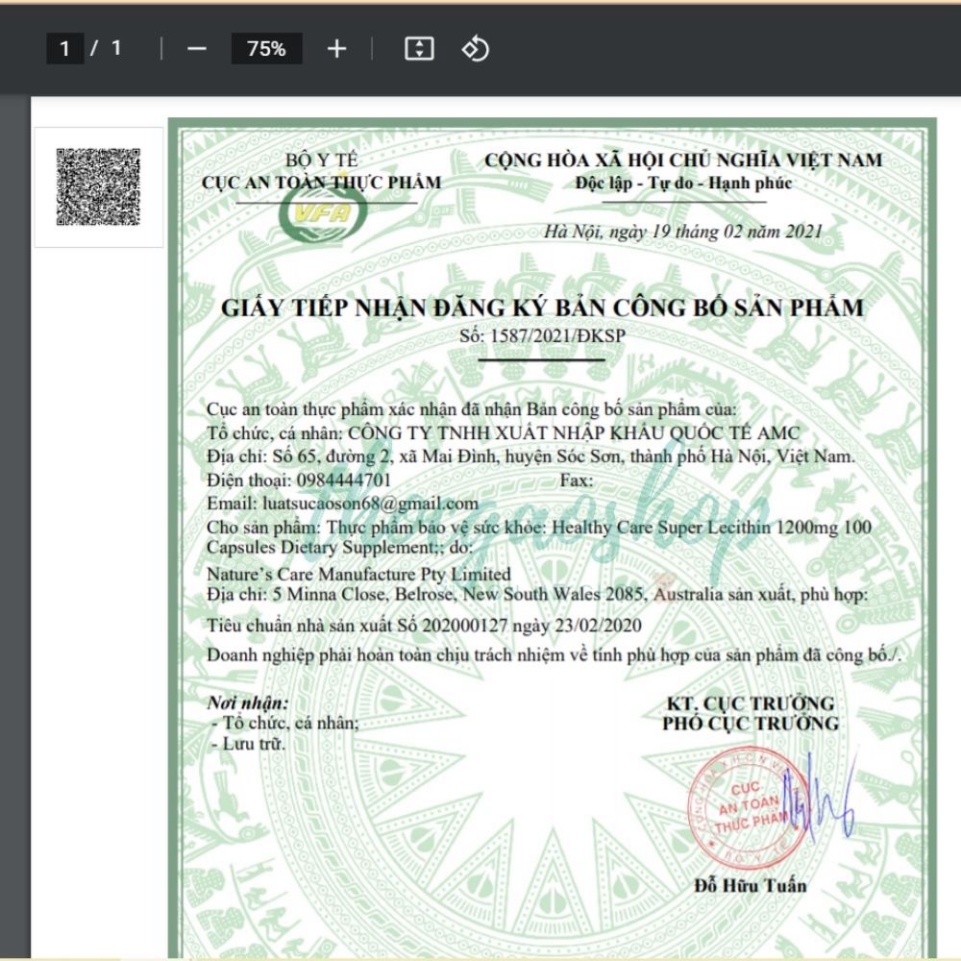Click the 'Fax:' label
The image size is (961, 961).
click(577, 480)
